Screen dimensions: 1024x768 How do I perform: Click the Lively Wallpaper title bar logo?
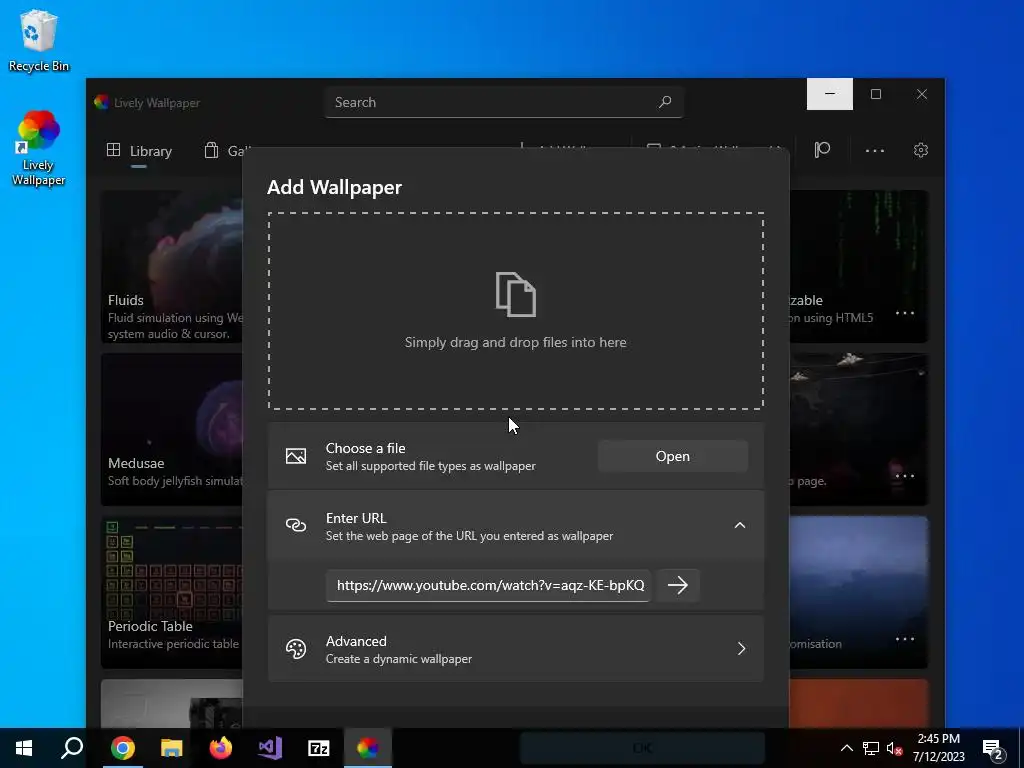coord(101,102)
